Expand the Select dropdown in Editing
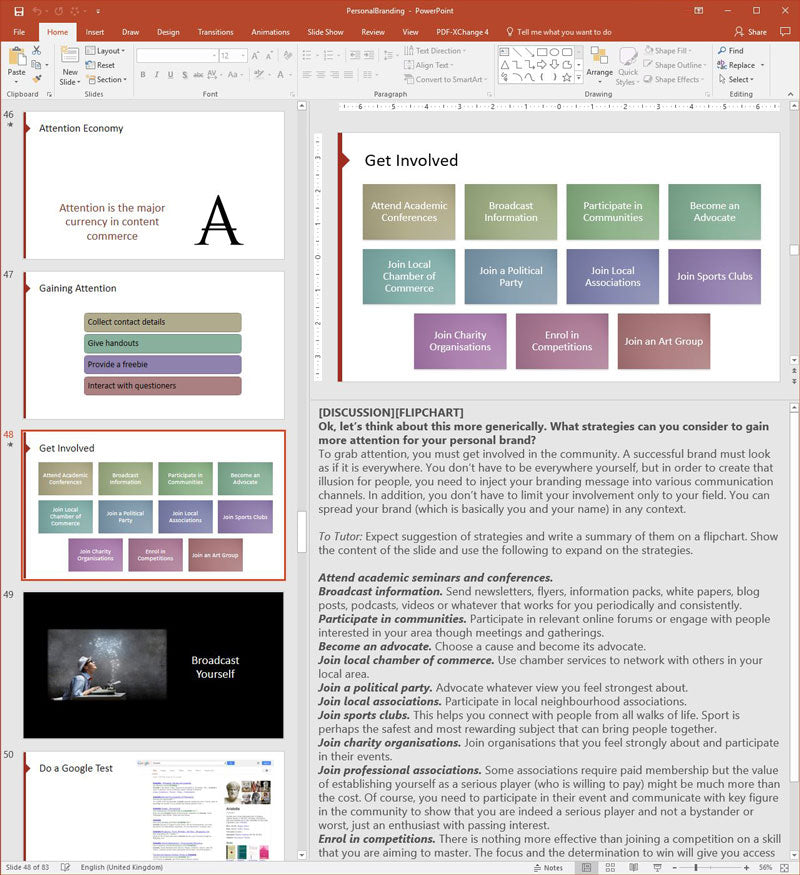This screenshot has height=875, width=800. point(737,80)
